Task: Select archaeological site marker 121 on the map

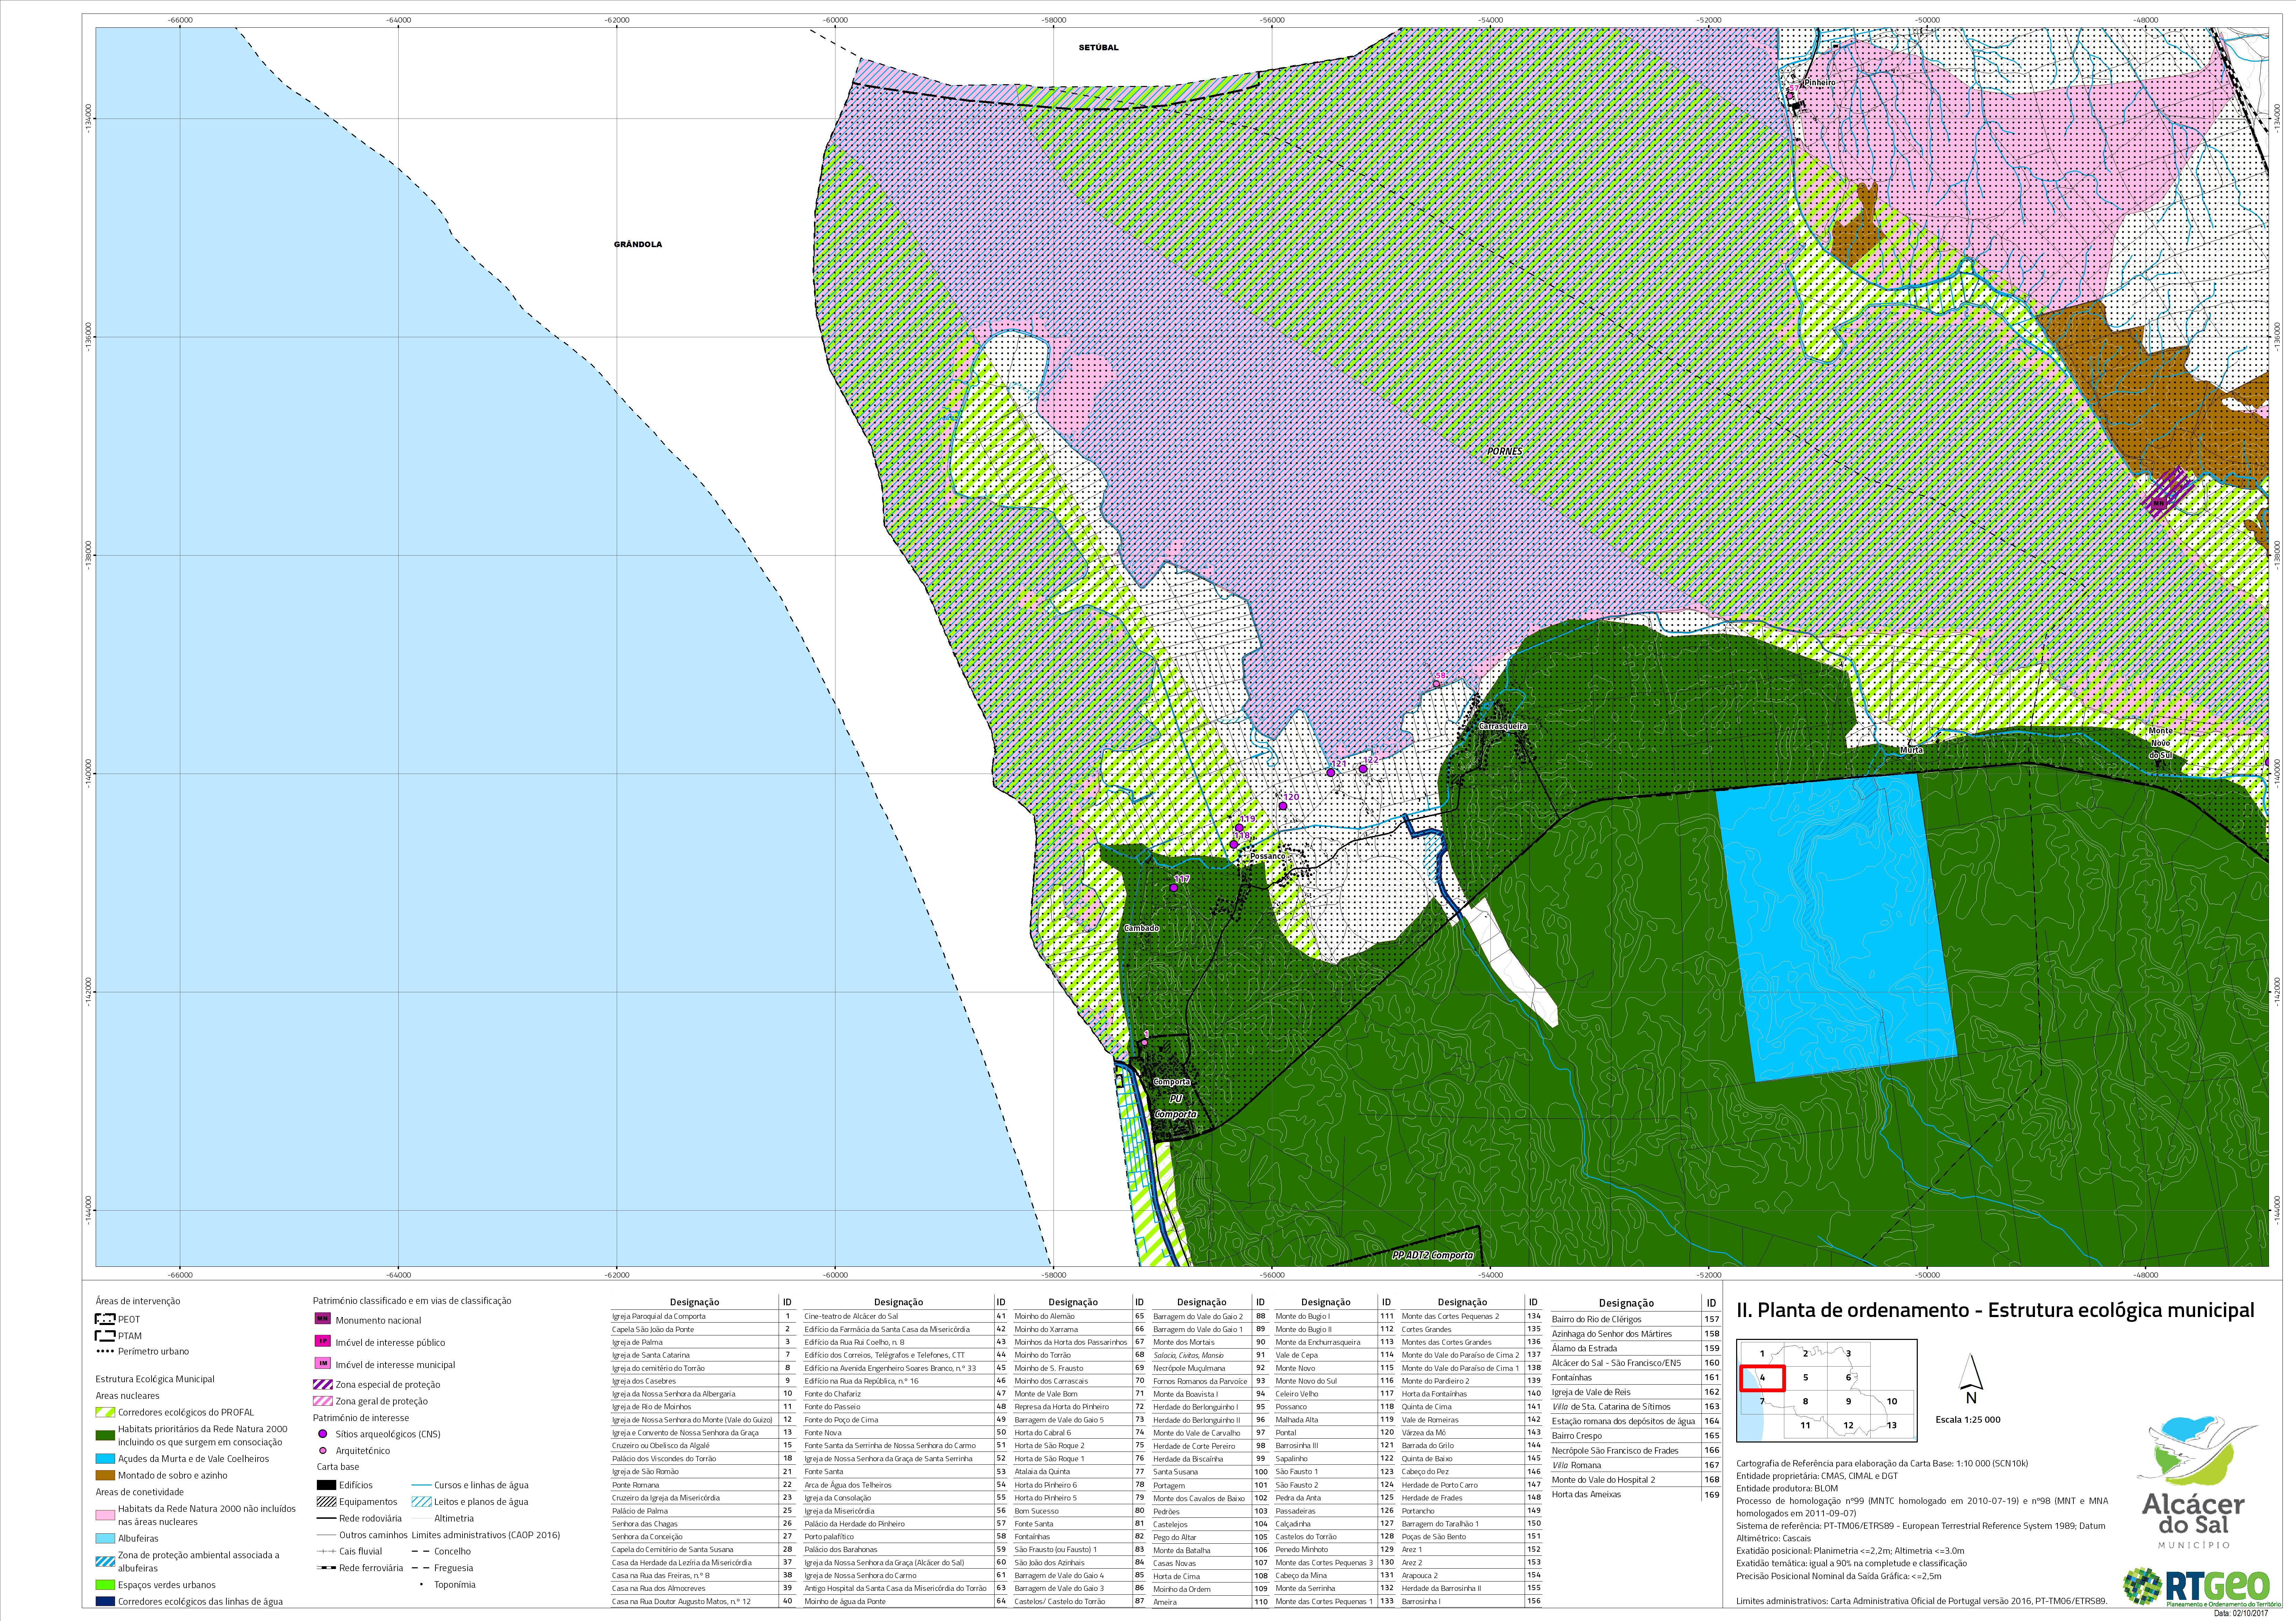Action: click(x=1331, y=773)
